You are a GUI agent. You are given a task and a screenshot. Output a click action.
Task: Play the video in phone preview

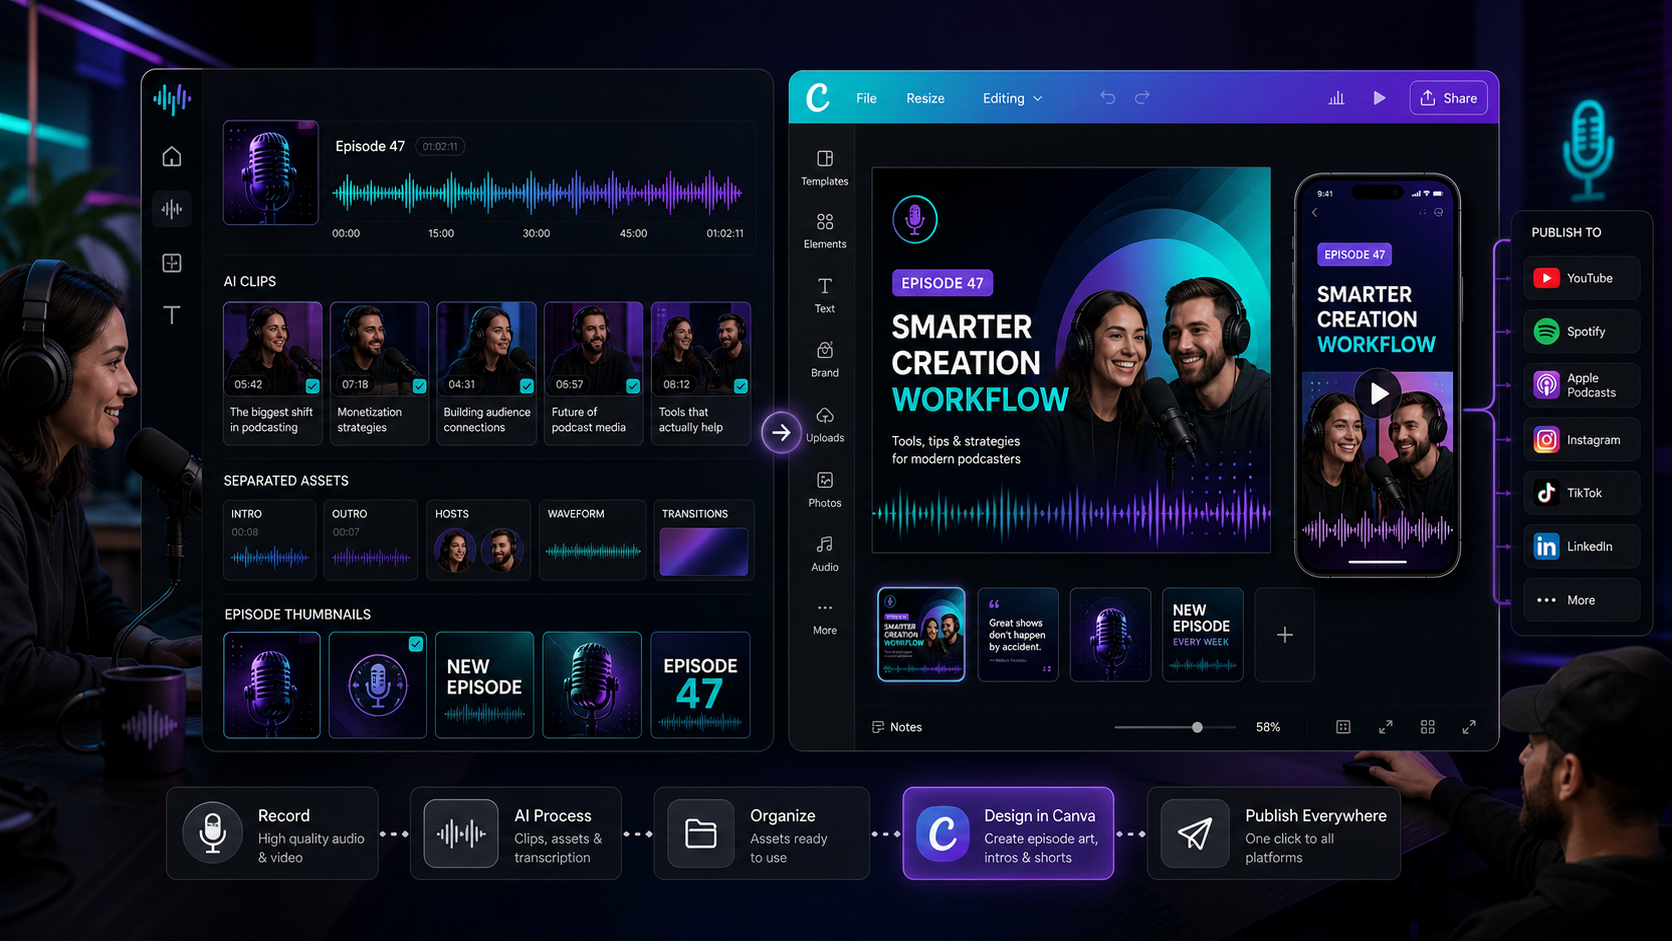point(1378,393)
